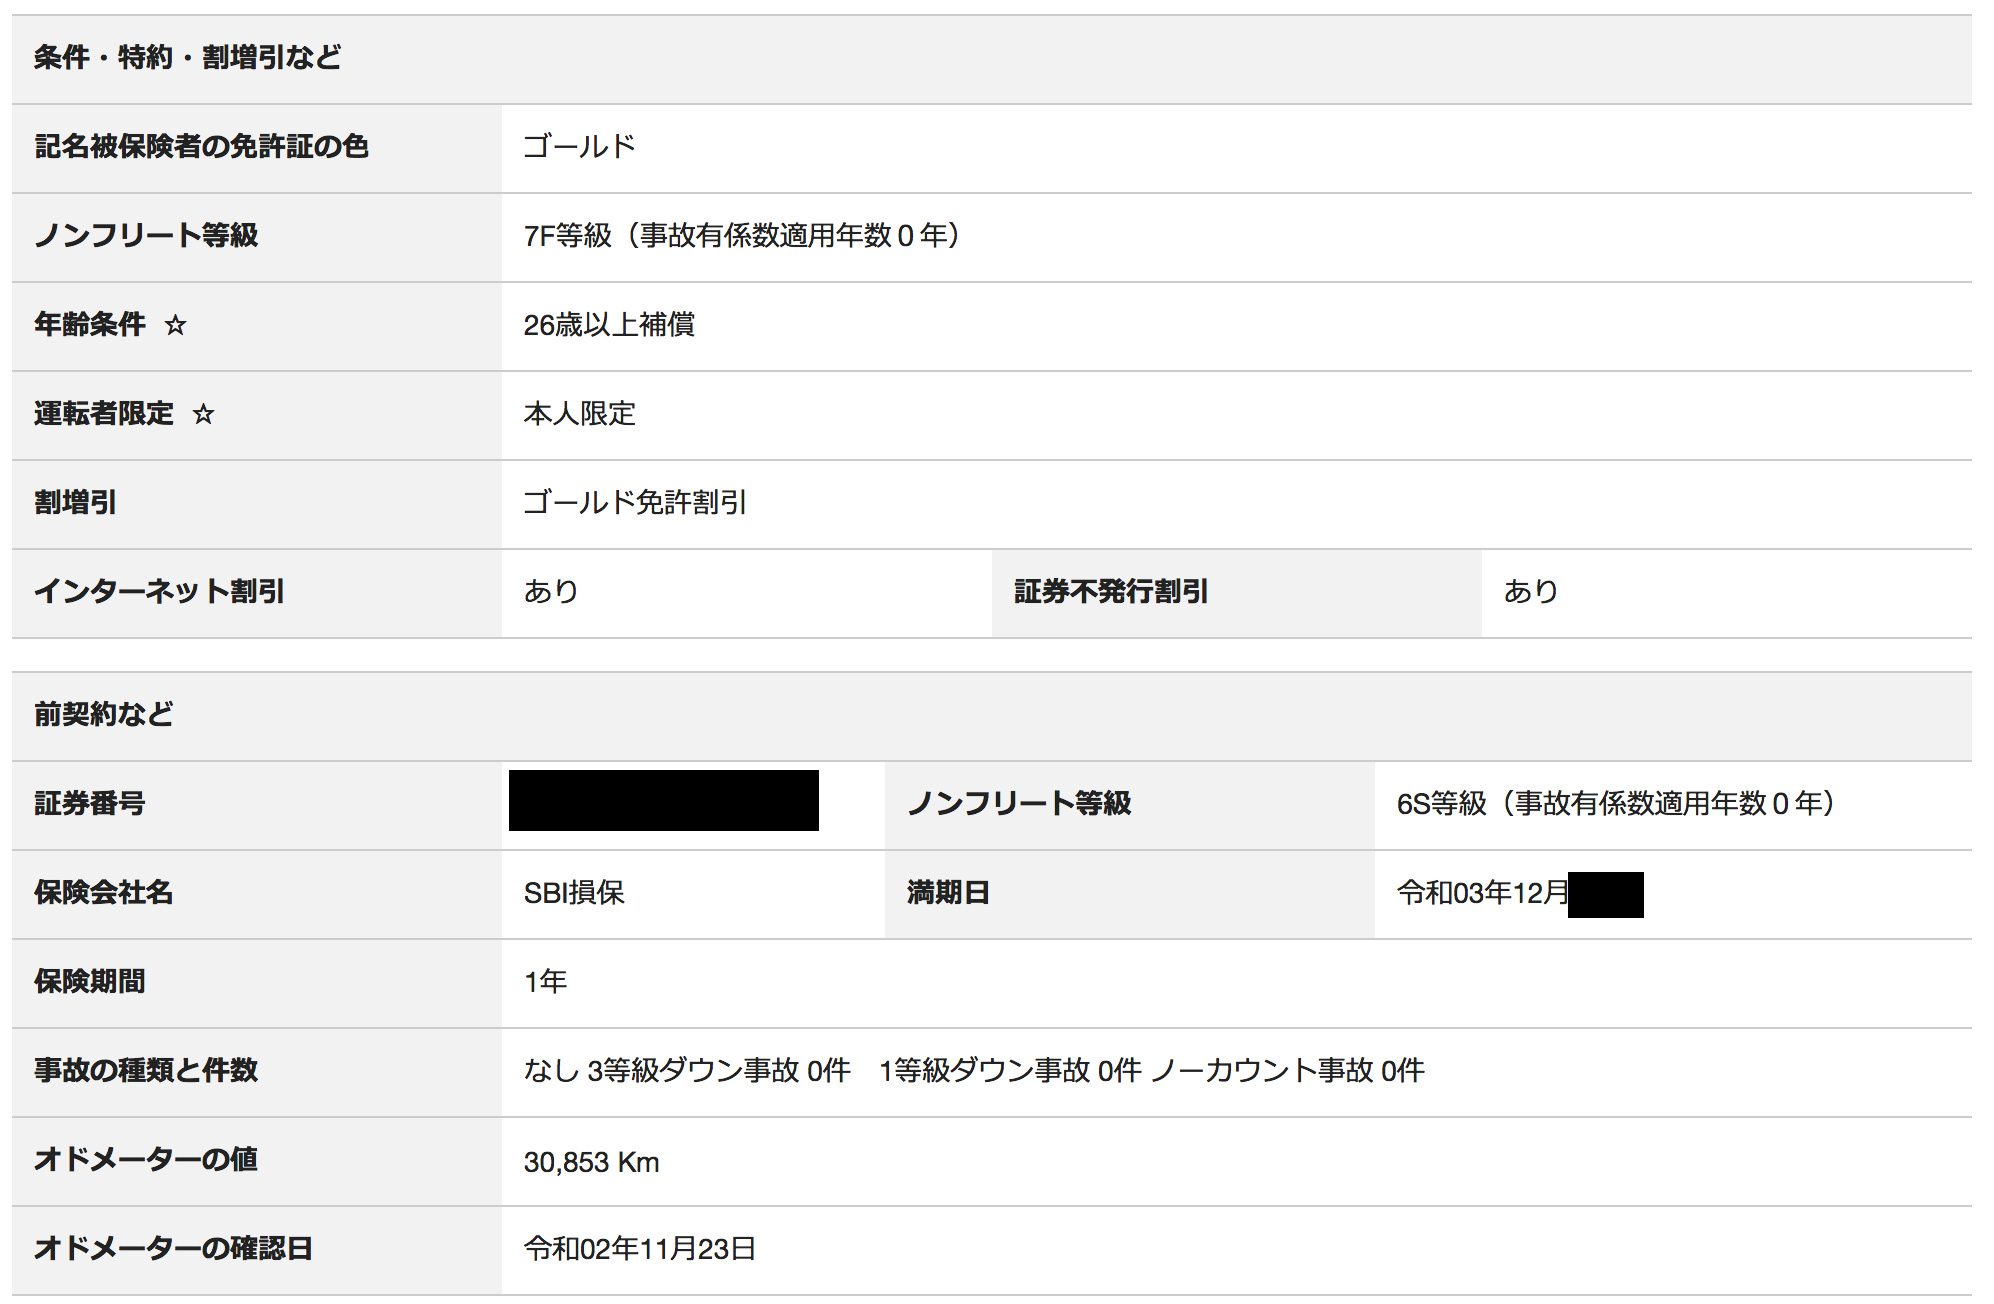Click the 30,853 Km odometer value
1994x1304 pixels.
pos(591,1162)
